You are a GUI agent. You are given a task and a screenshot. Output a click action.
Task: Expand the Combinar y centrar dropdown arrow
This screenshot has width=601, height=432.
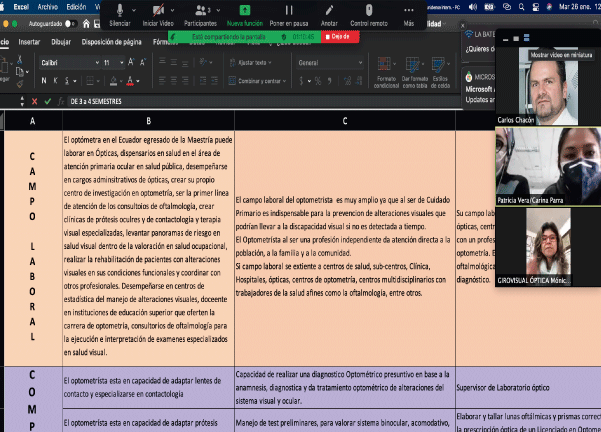click(x=284, y=81)
